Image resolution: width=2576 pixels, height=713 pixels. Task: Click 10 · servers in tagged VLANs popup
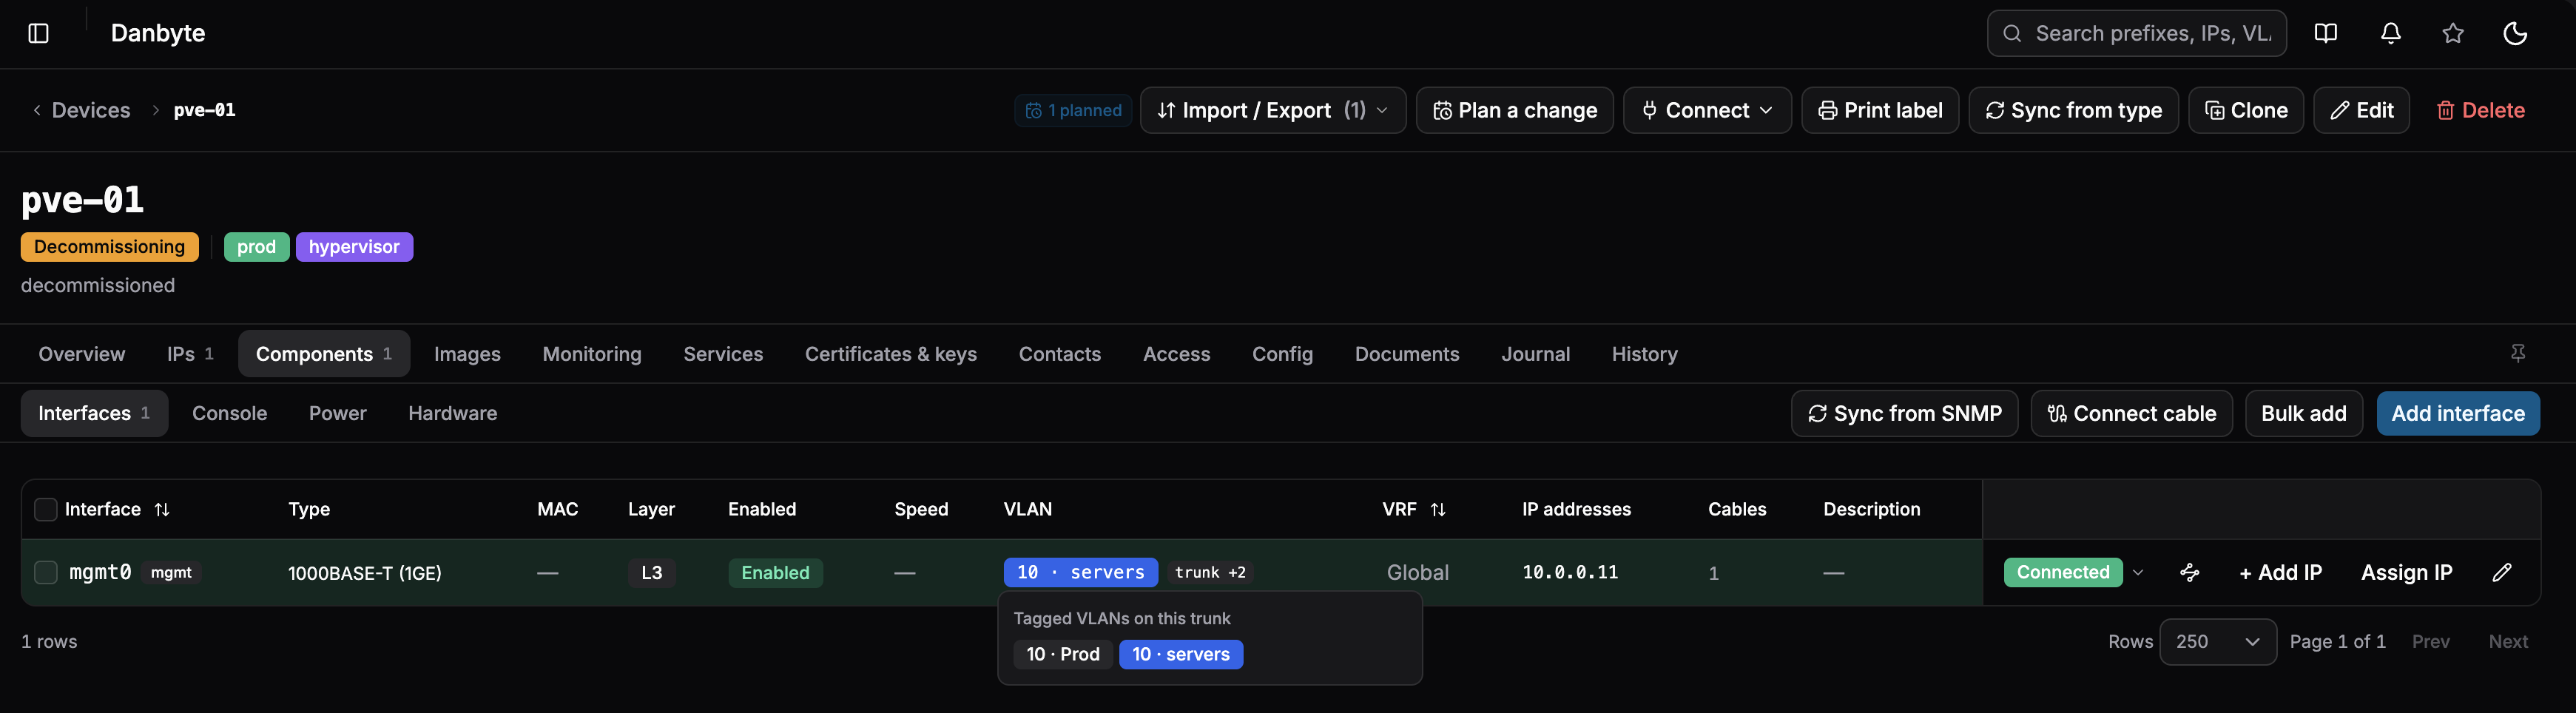1180,654
